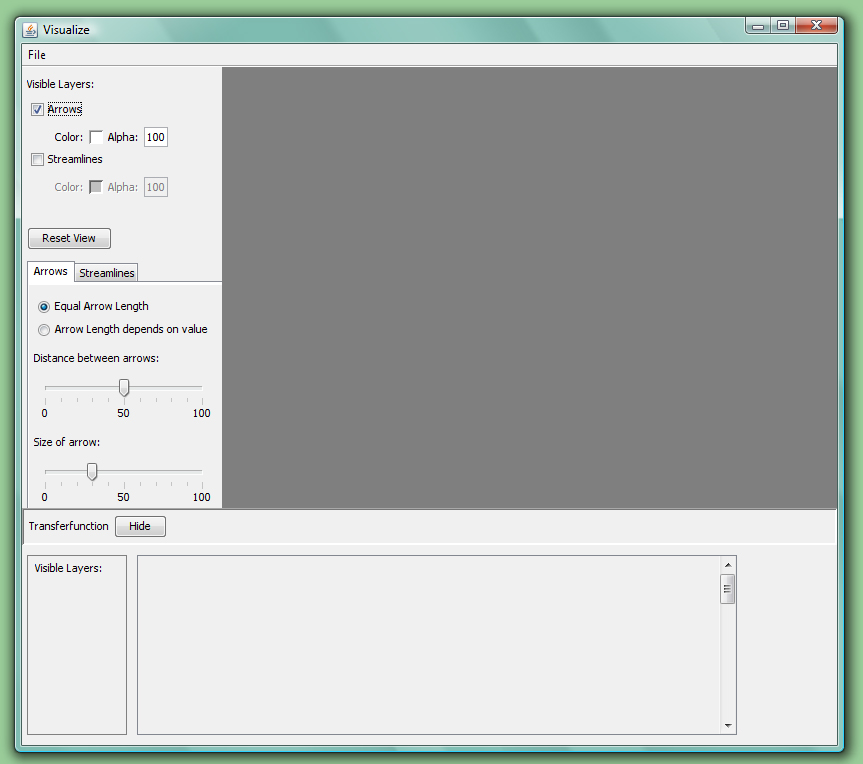Select the Arrows tab
863x764 pixels.
[x=51, y=272]
